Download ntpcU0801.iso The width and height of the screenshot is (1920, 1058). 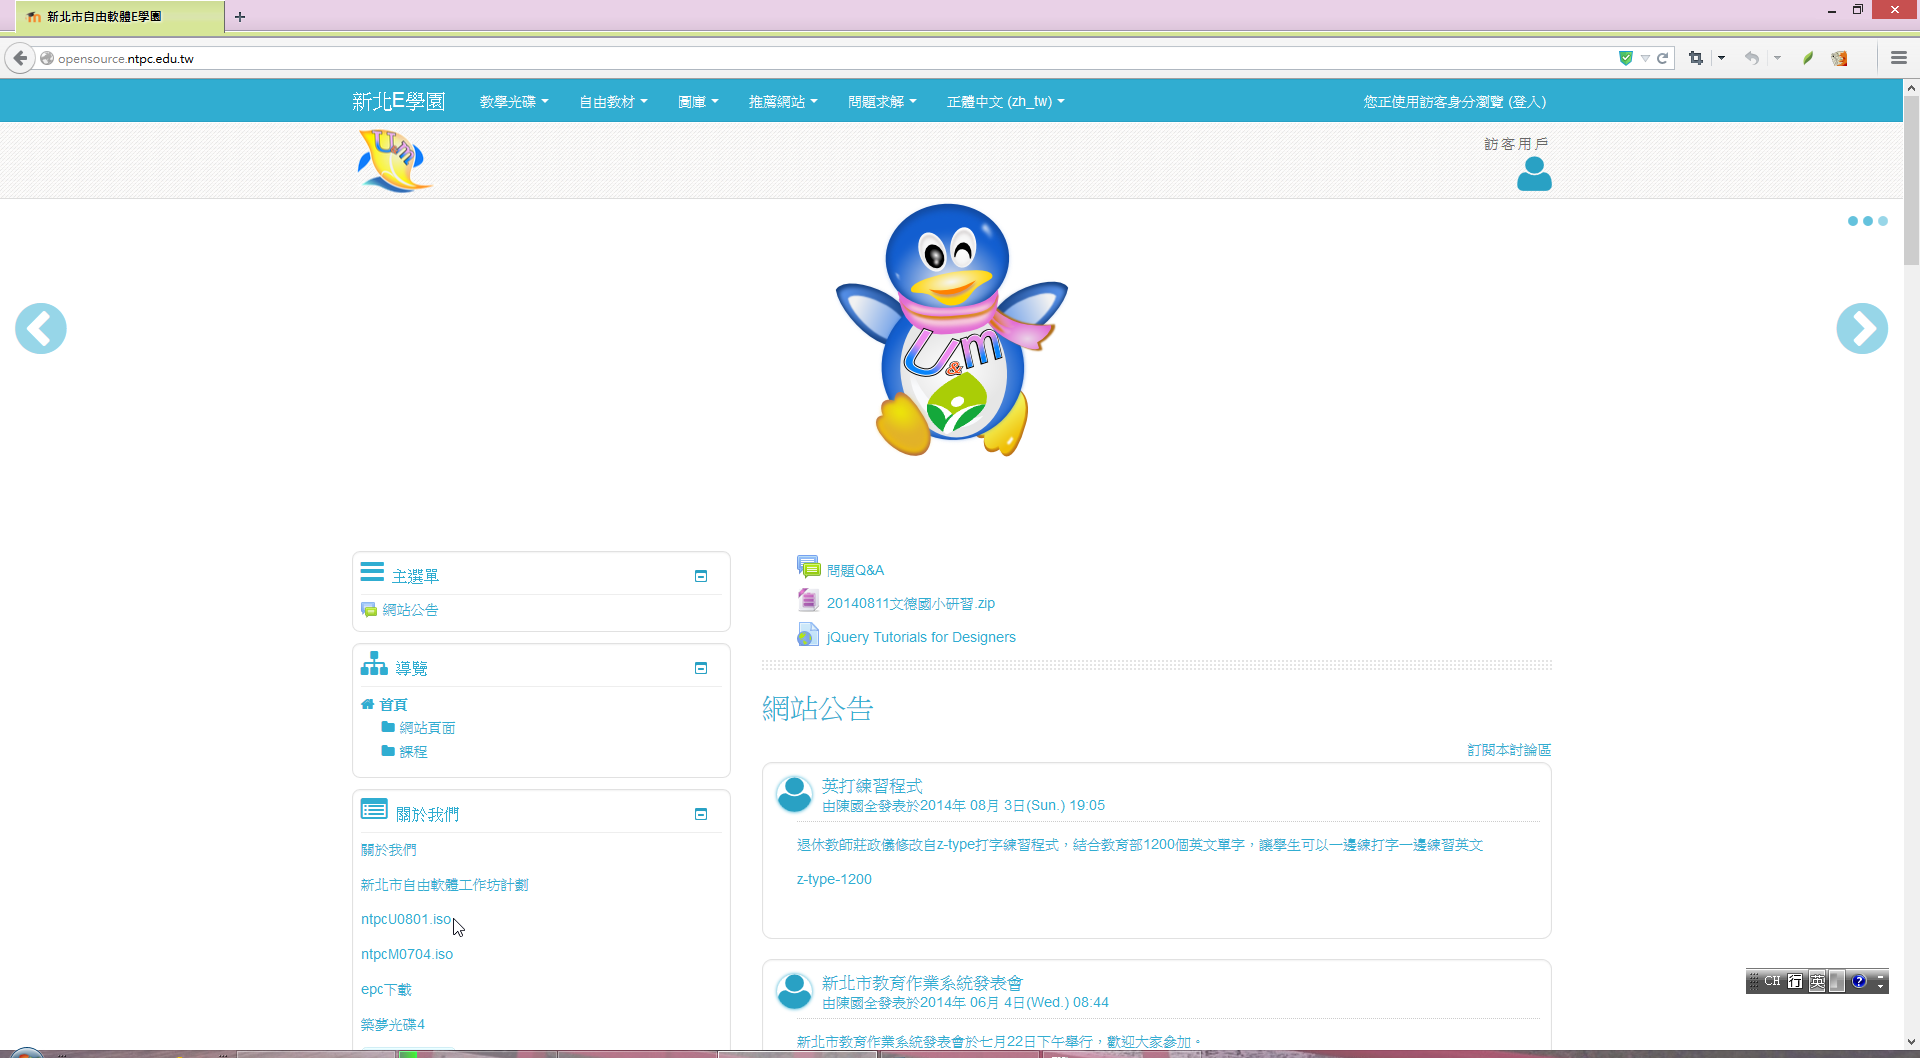406,919
